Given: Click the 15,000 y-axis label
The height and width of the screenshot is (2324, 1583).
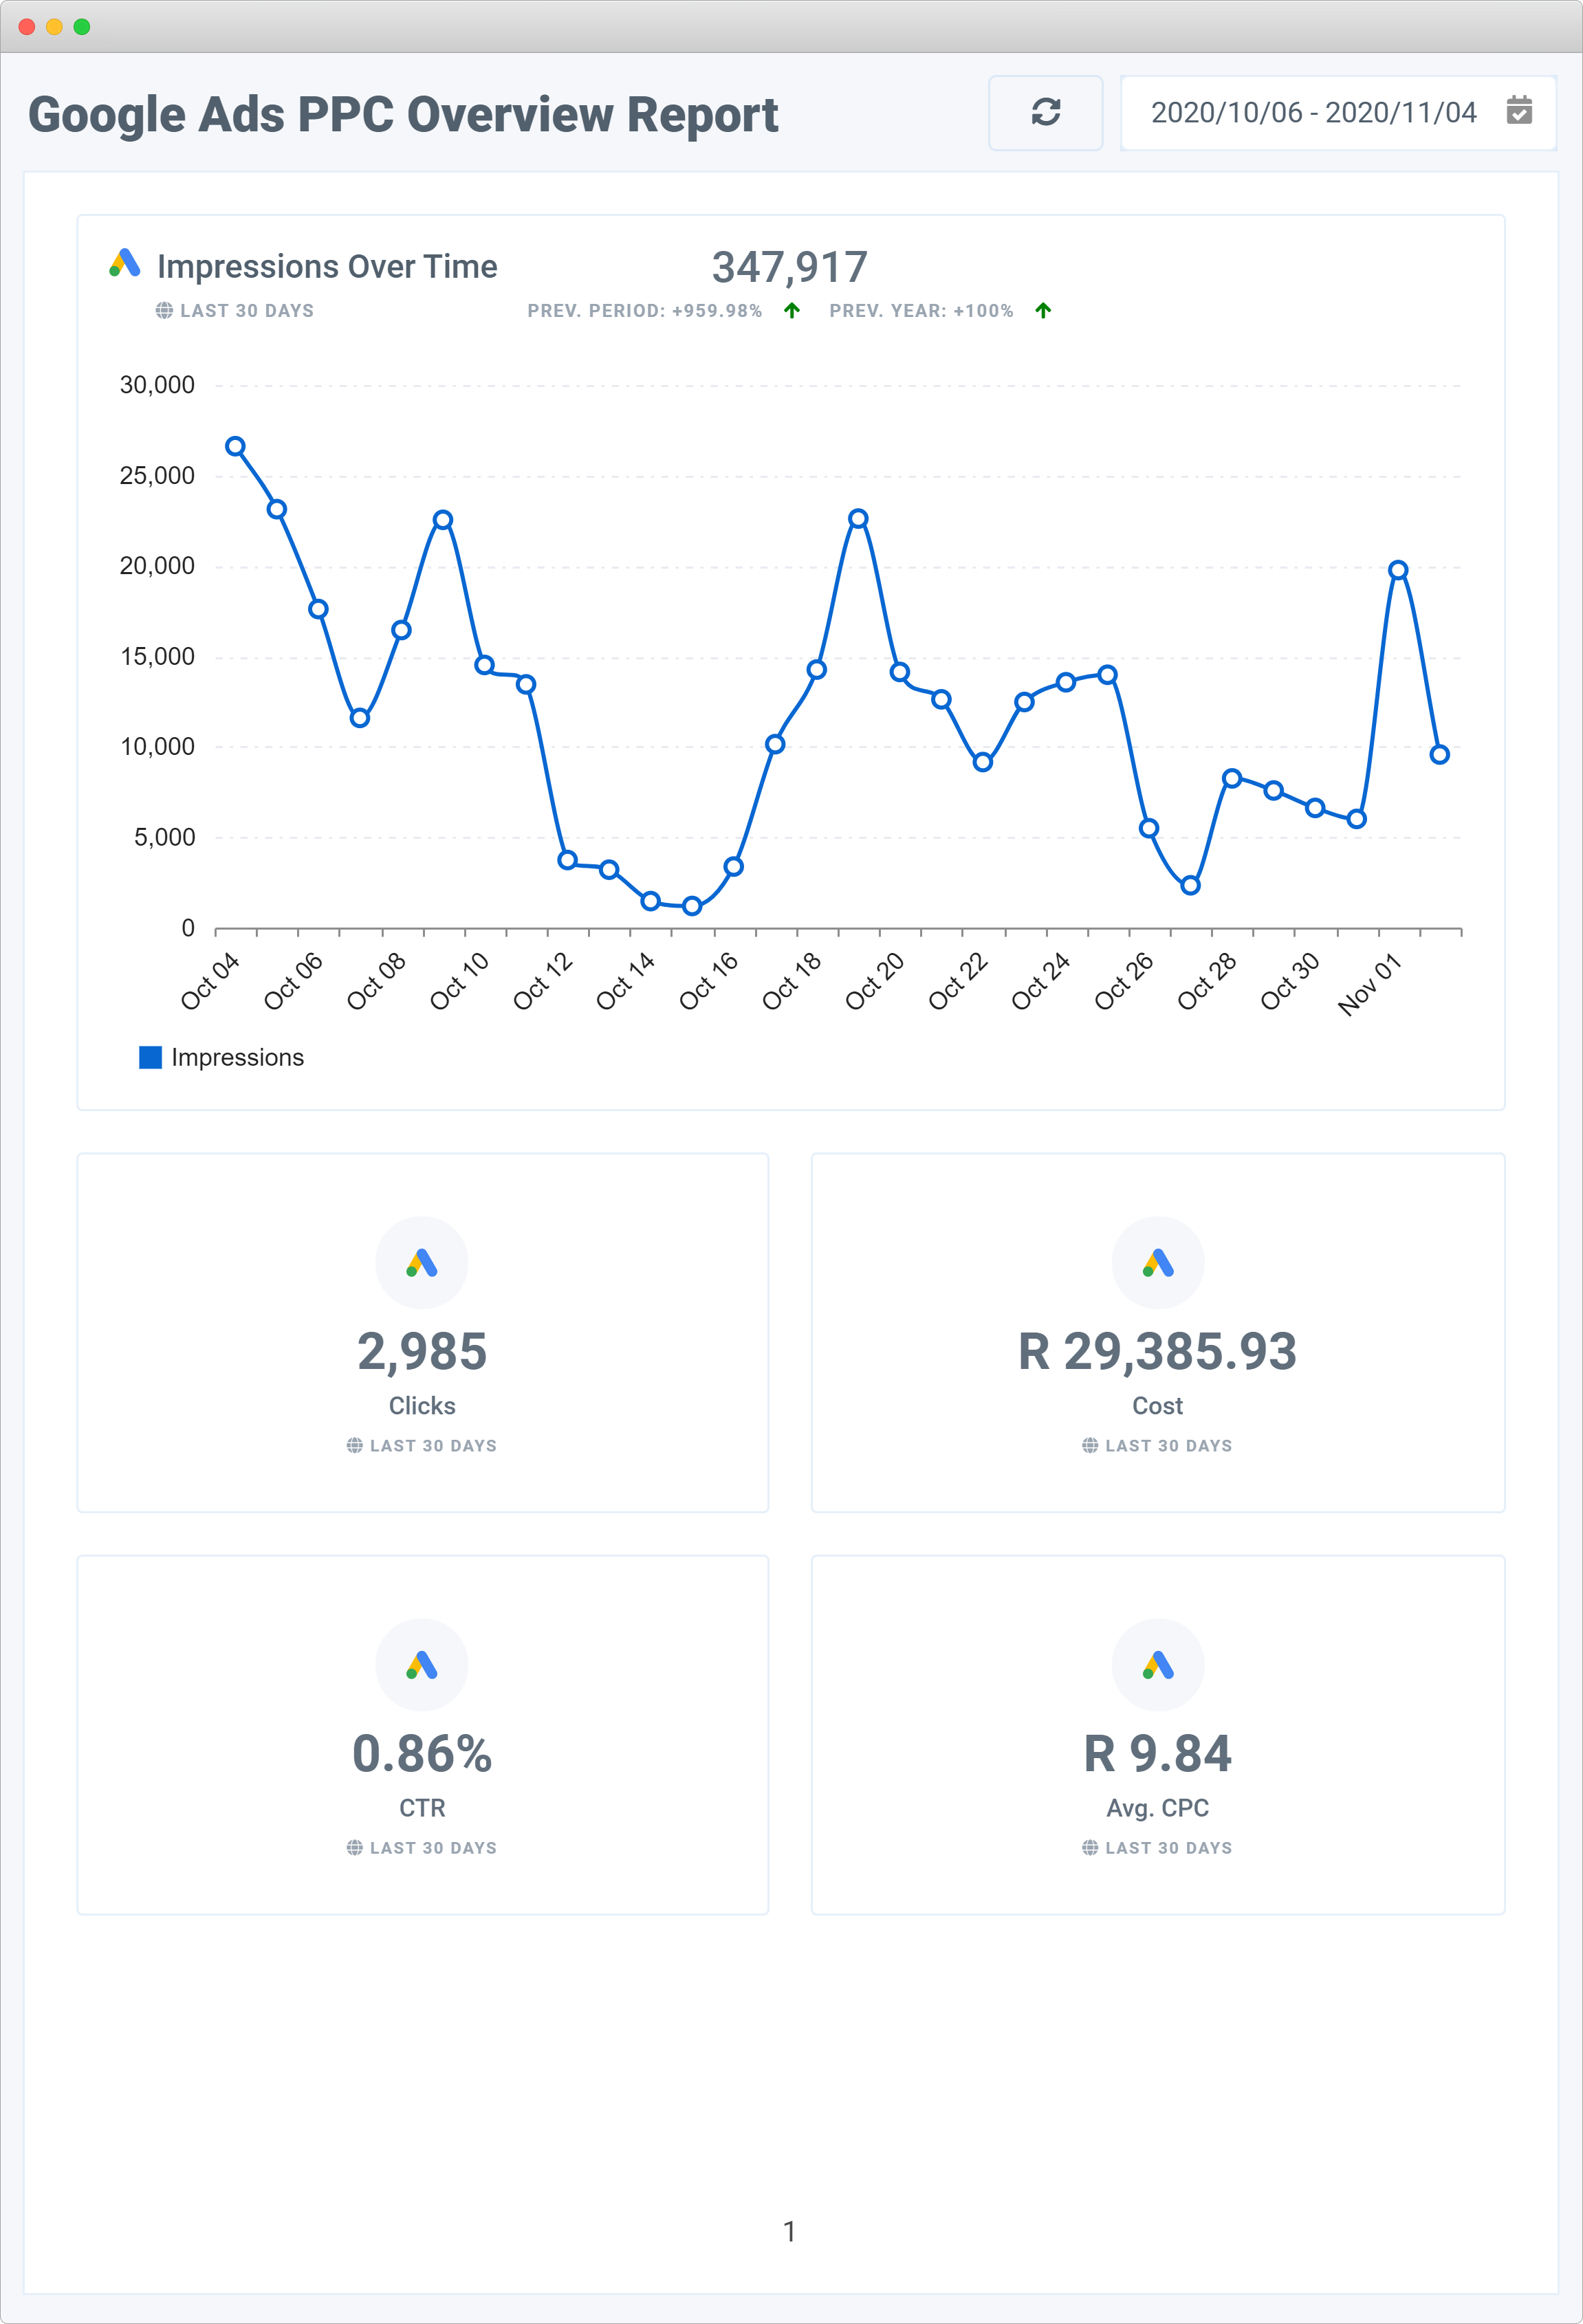Looking at the screenshot, I should click(x=157, y=657).
